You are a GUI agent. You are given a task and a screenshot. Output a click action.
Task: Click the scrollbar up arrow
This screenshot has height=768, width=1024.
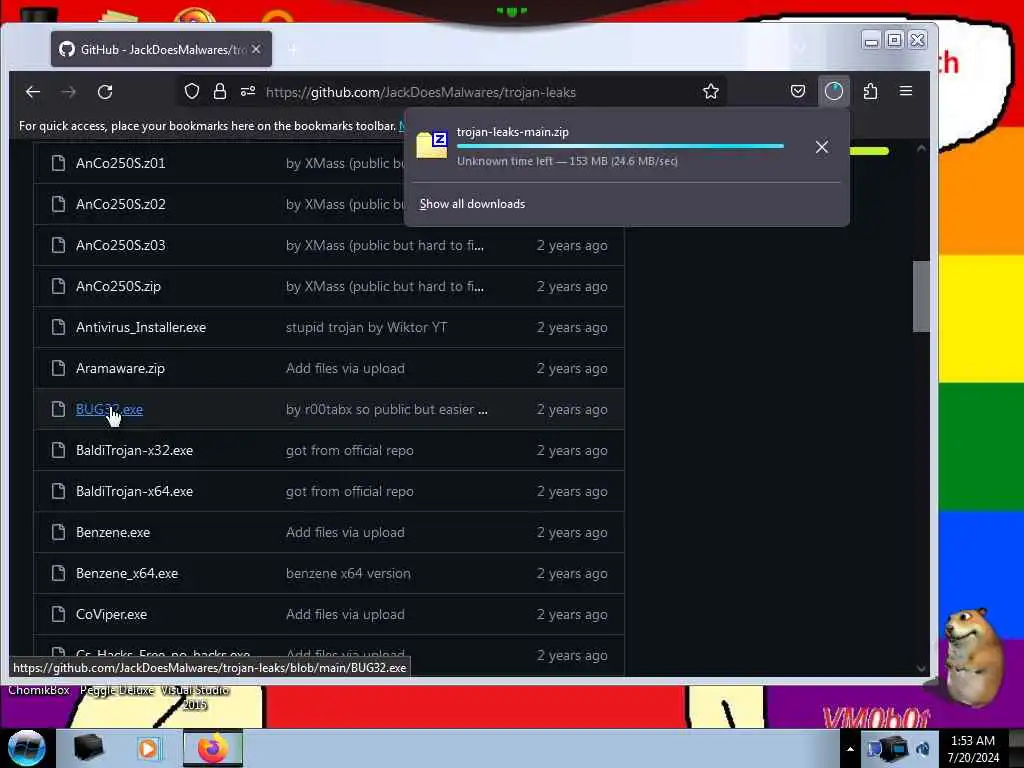point(921,148)
